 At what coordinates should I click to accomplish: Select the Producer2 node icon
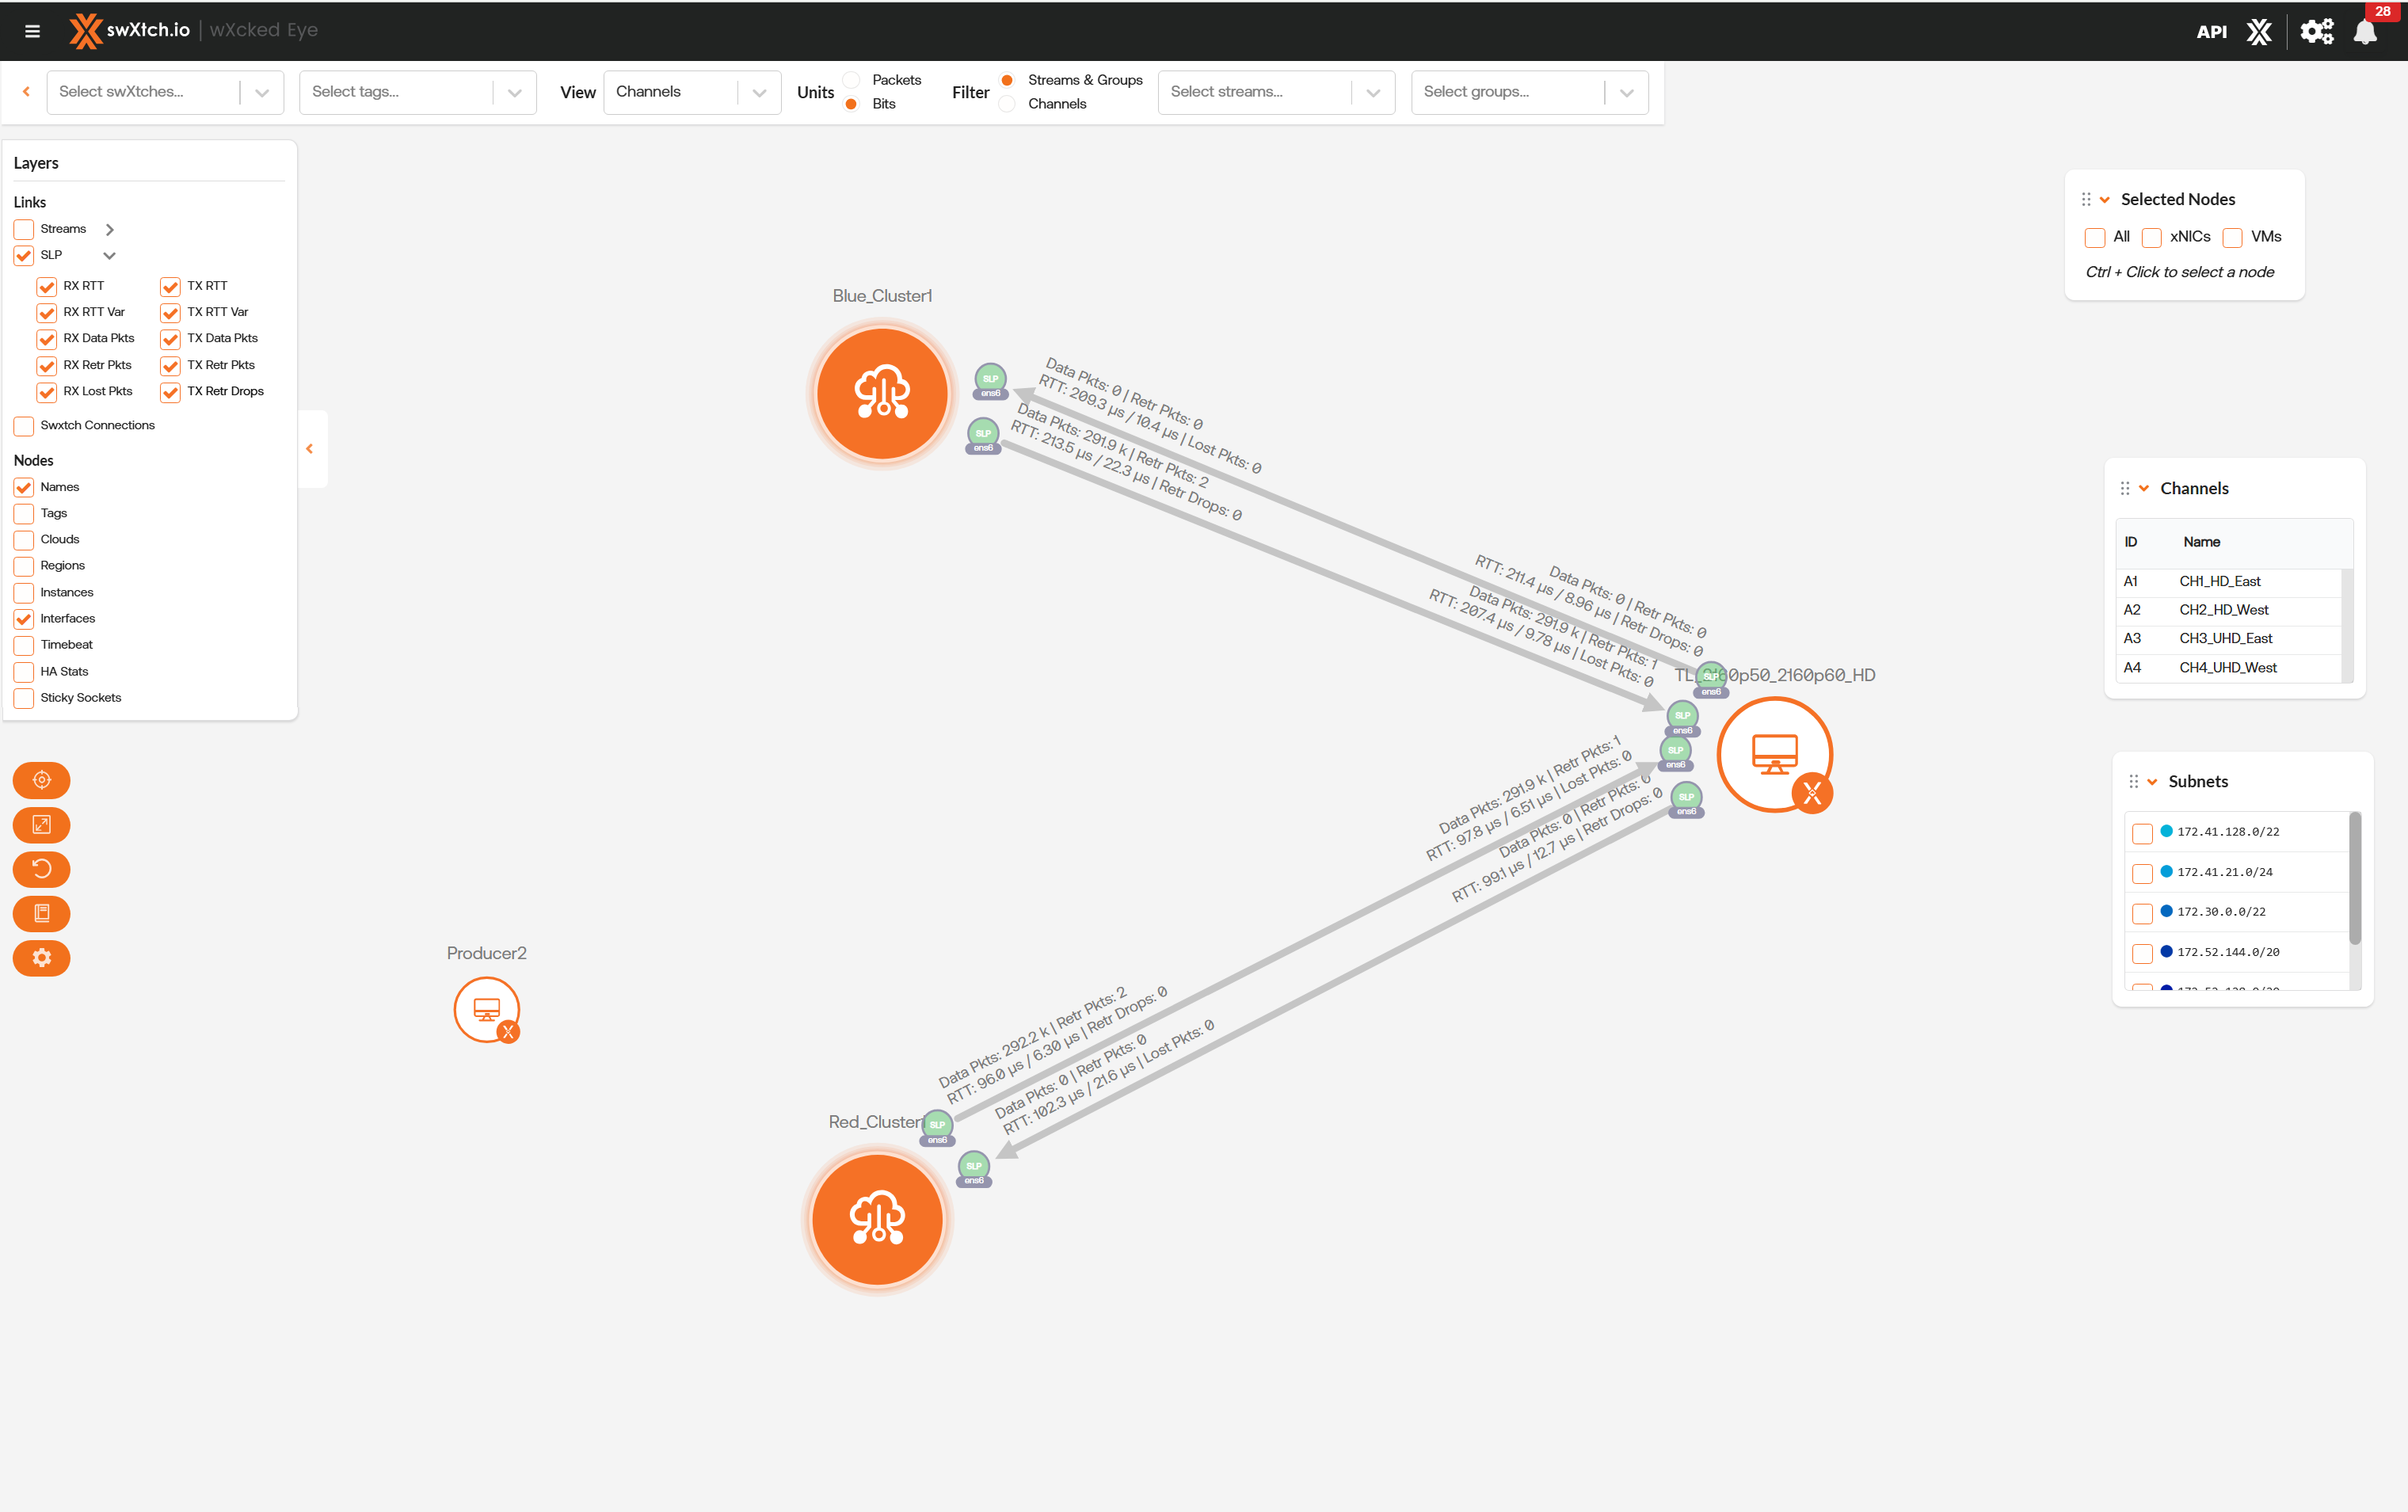tap(486, 1009)
